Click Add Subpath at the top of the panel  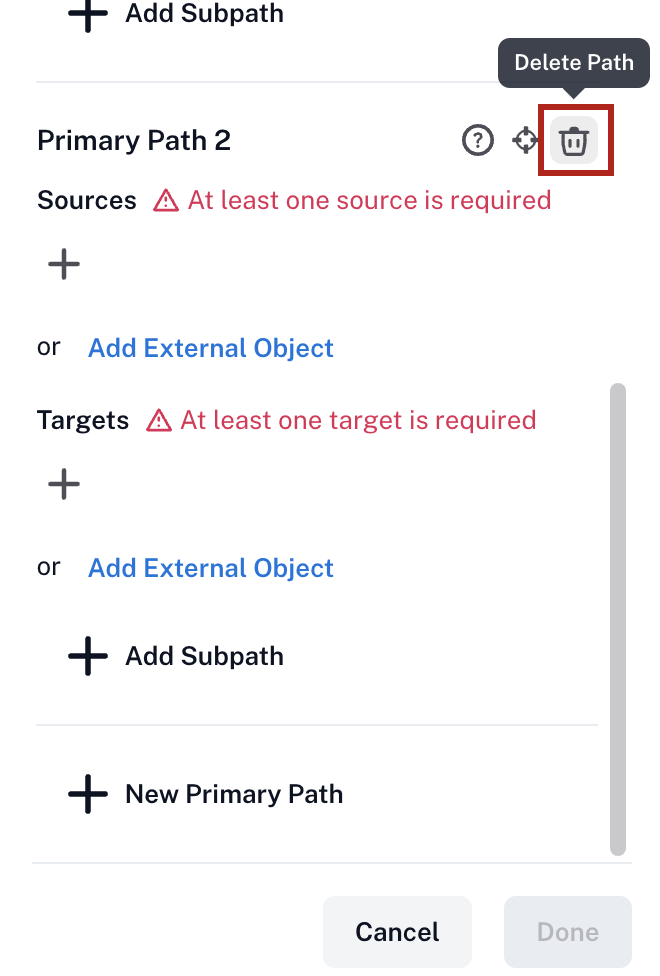coord(176,14)
